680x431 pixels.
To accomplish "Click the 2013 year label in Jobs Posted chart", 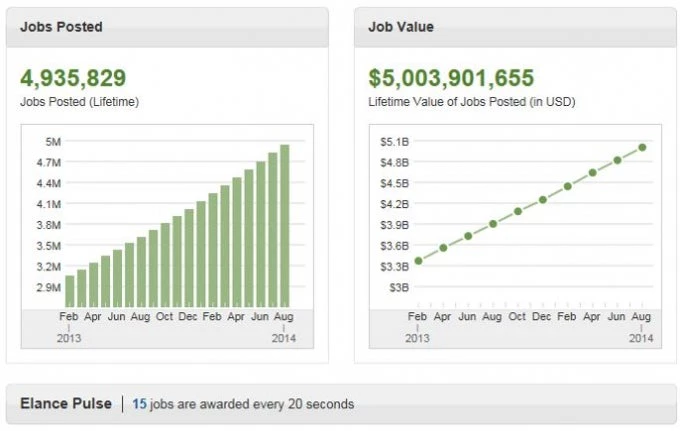I will (x=69, y=338).
